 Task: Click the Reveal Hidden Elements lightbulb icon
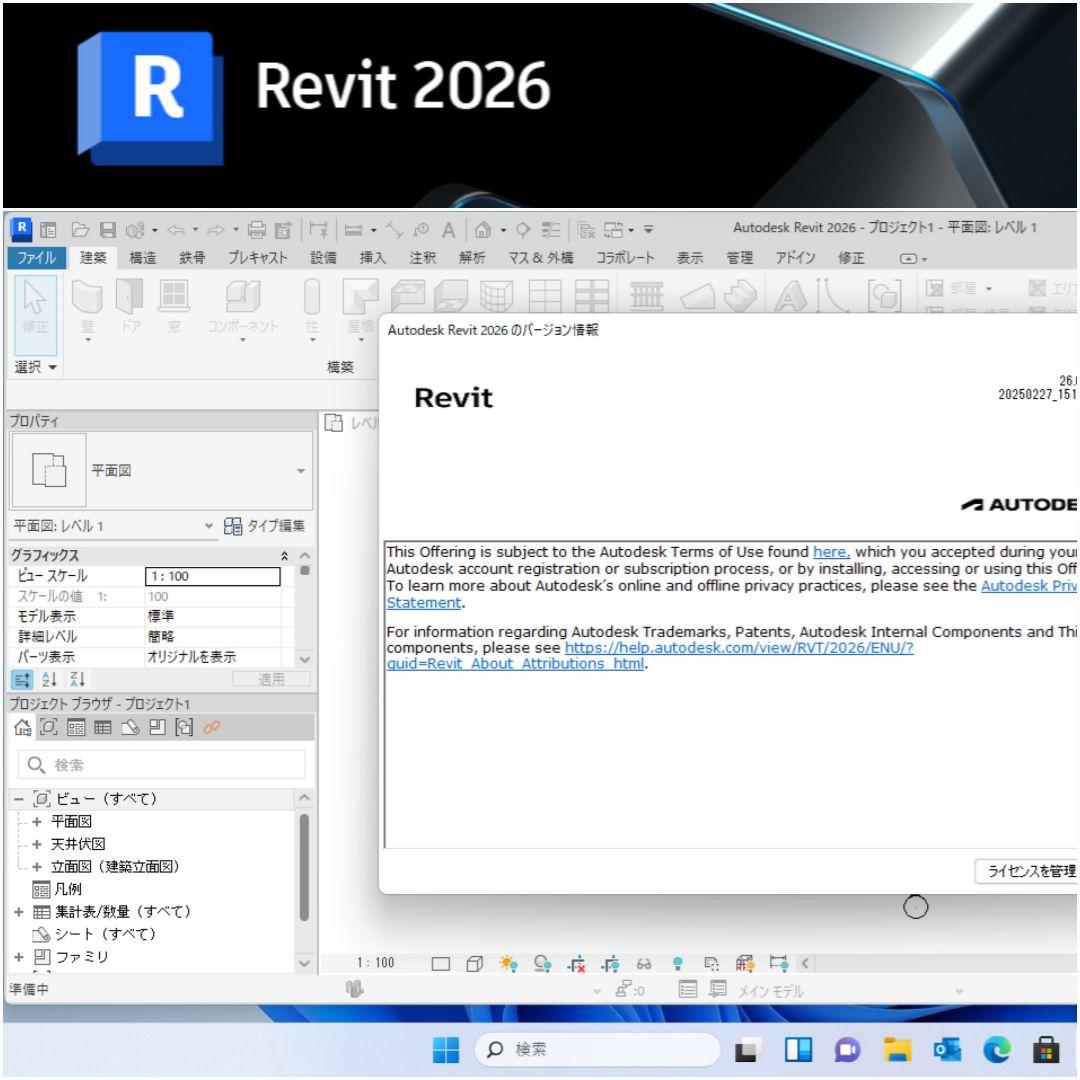[678, 963]
